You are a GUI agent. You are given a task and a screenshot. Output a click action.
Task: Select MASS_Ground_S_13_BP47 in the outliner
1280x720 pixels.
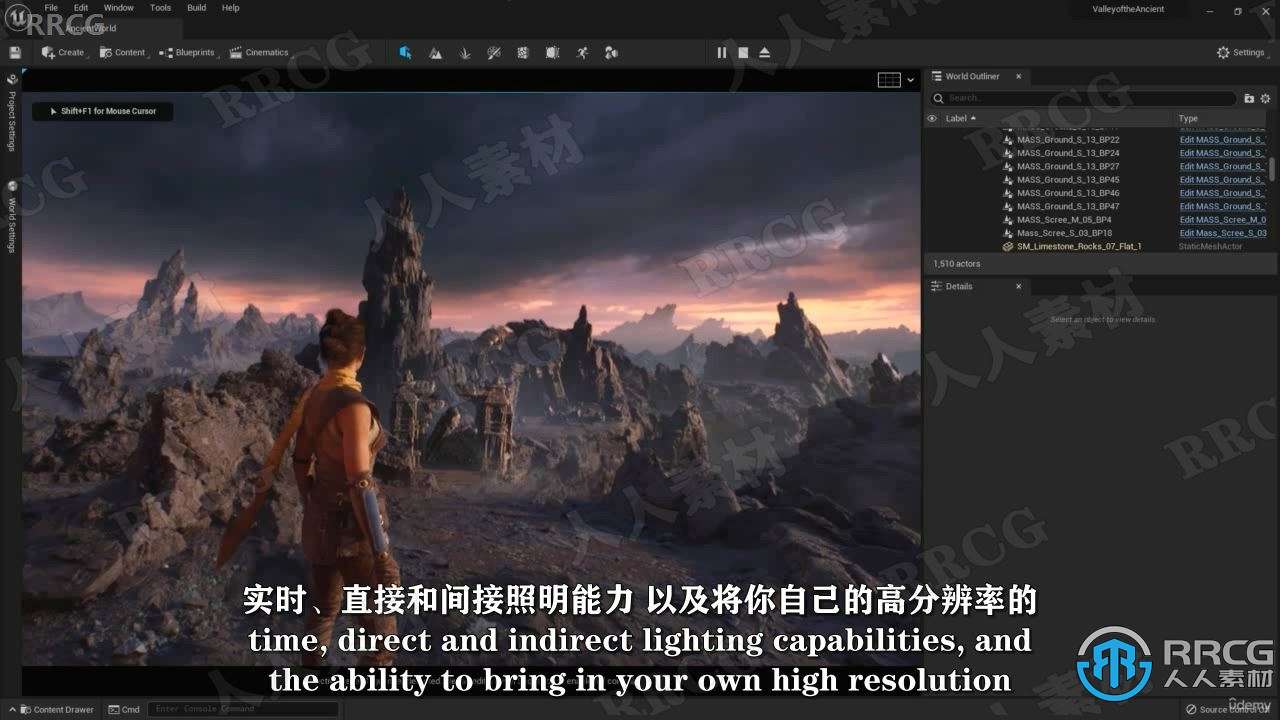click(x=1068, y=206)
